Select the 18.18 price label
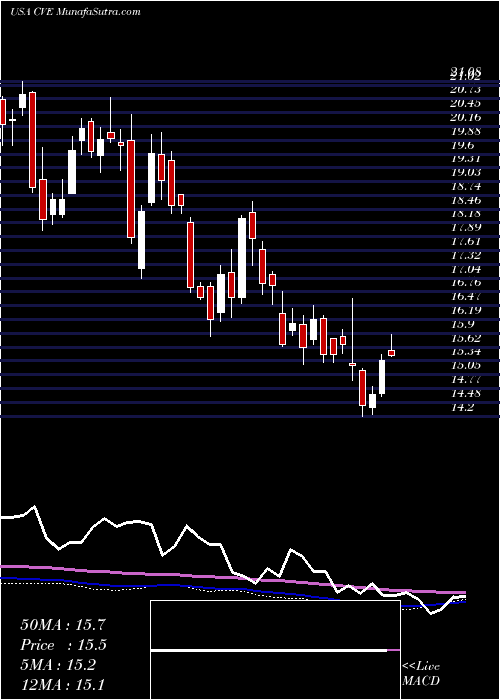This screenshot has width=500, height=700. click(x=466, y=214)
